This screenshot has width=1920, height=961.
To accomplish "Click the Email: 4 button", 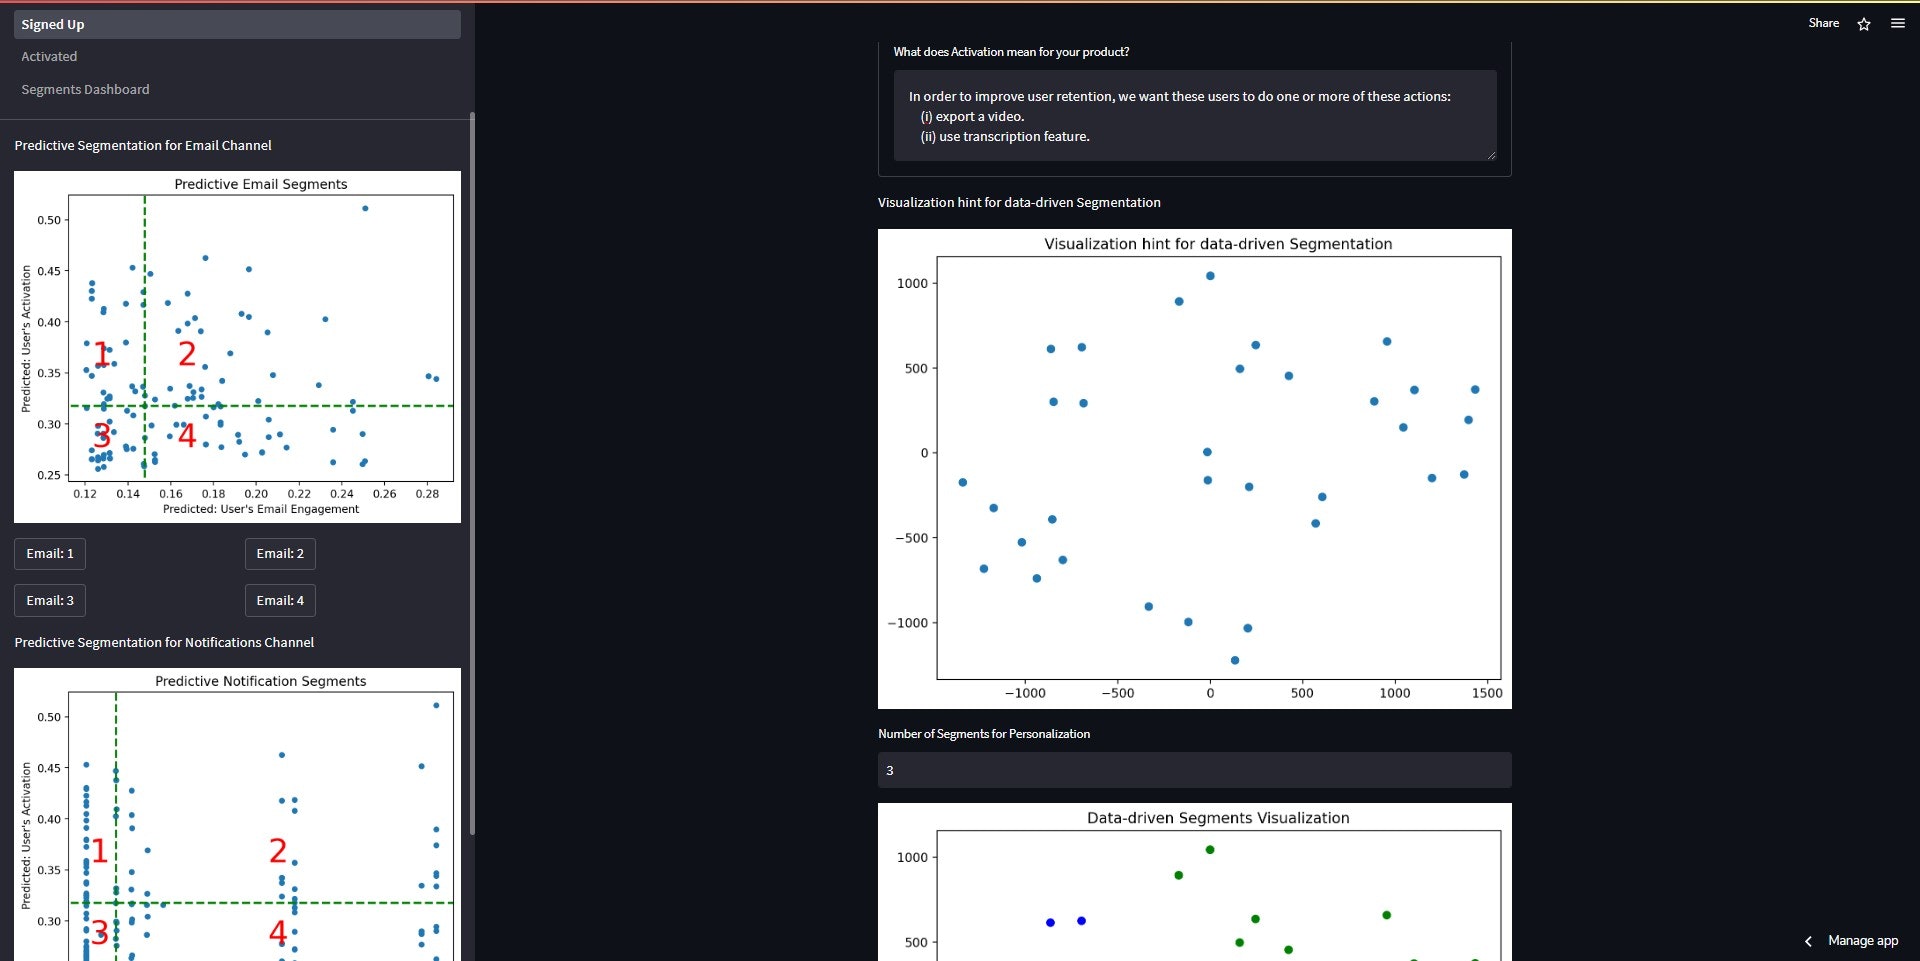I will [280, 601].
